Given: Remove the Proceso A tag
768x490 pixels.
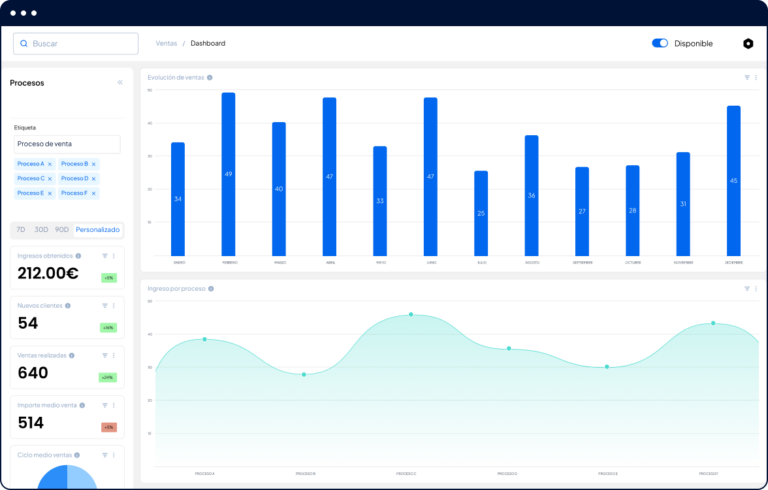Looking at the screenshot, I should [49, 164].
